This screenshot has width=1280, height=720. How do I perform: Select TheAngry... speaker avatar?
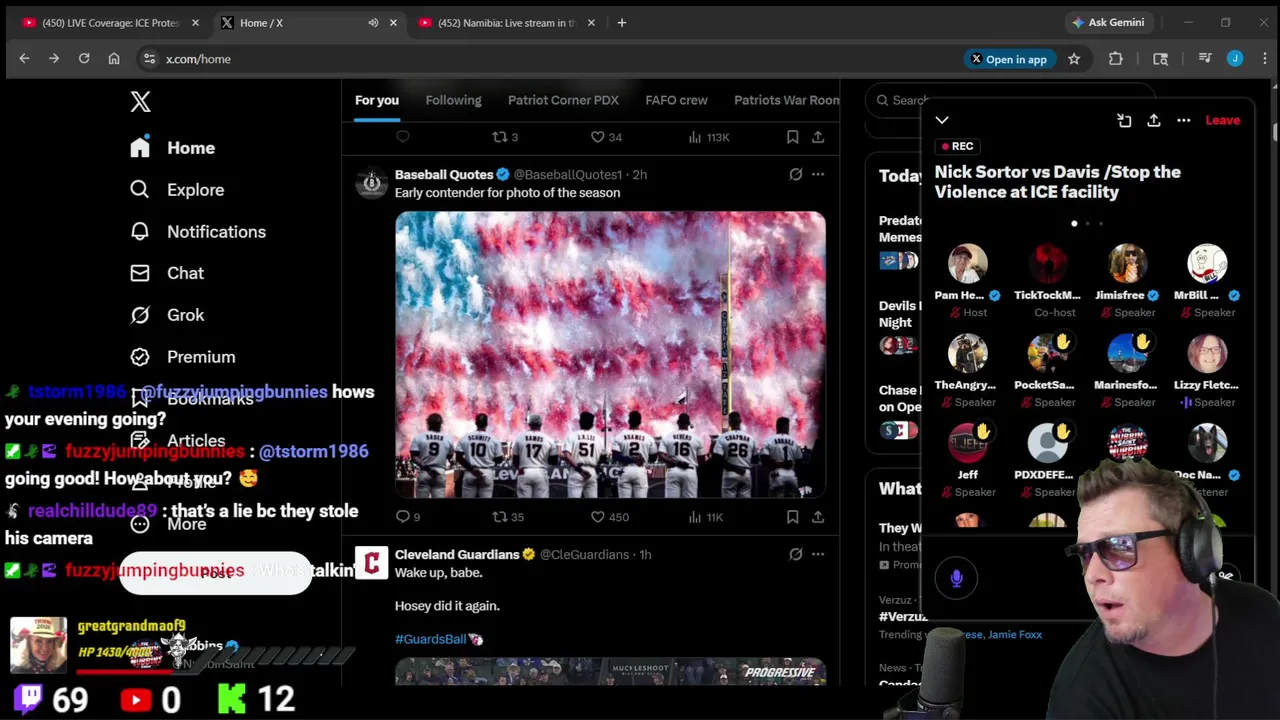point(967,354)
